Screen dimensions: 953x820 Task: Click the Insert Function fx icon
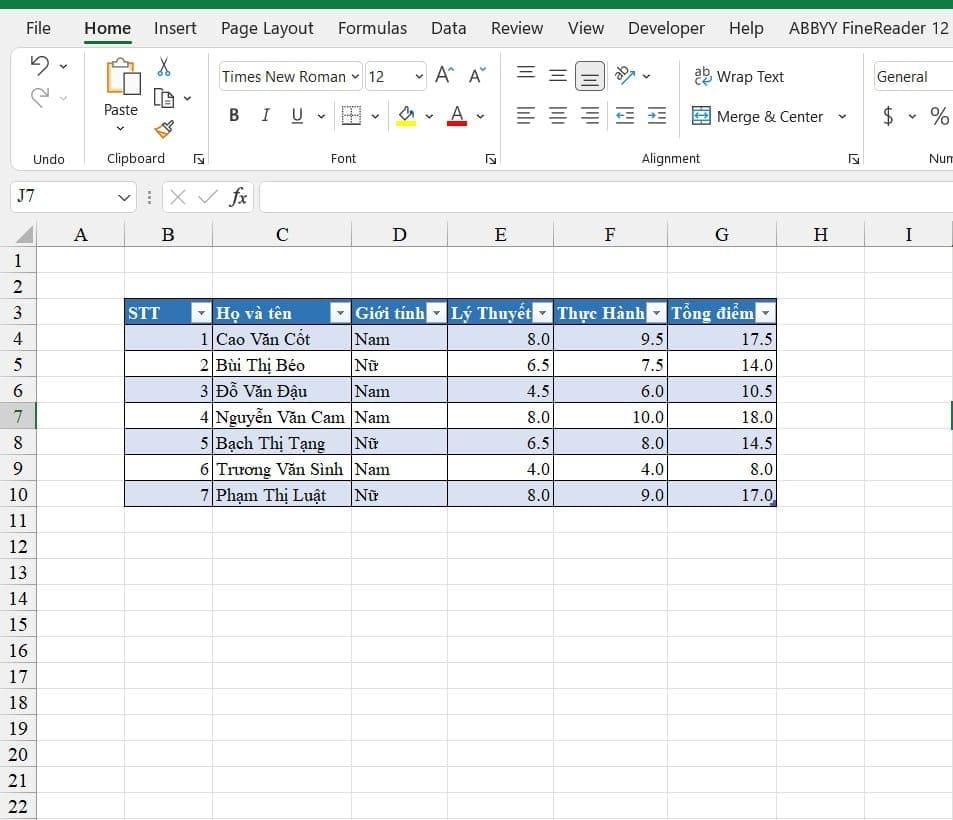pos(238,197)
